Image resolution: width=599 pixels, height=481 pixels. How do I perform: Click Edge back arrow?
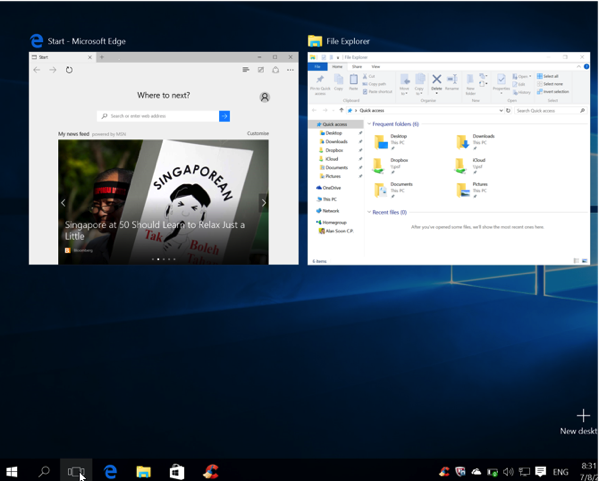37,70
